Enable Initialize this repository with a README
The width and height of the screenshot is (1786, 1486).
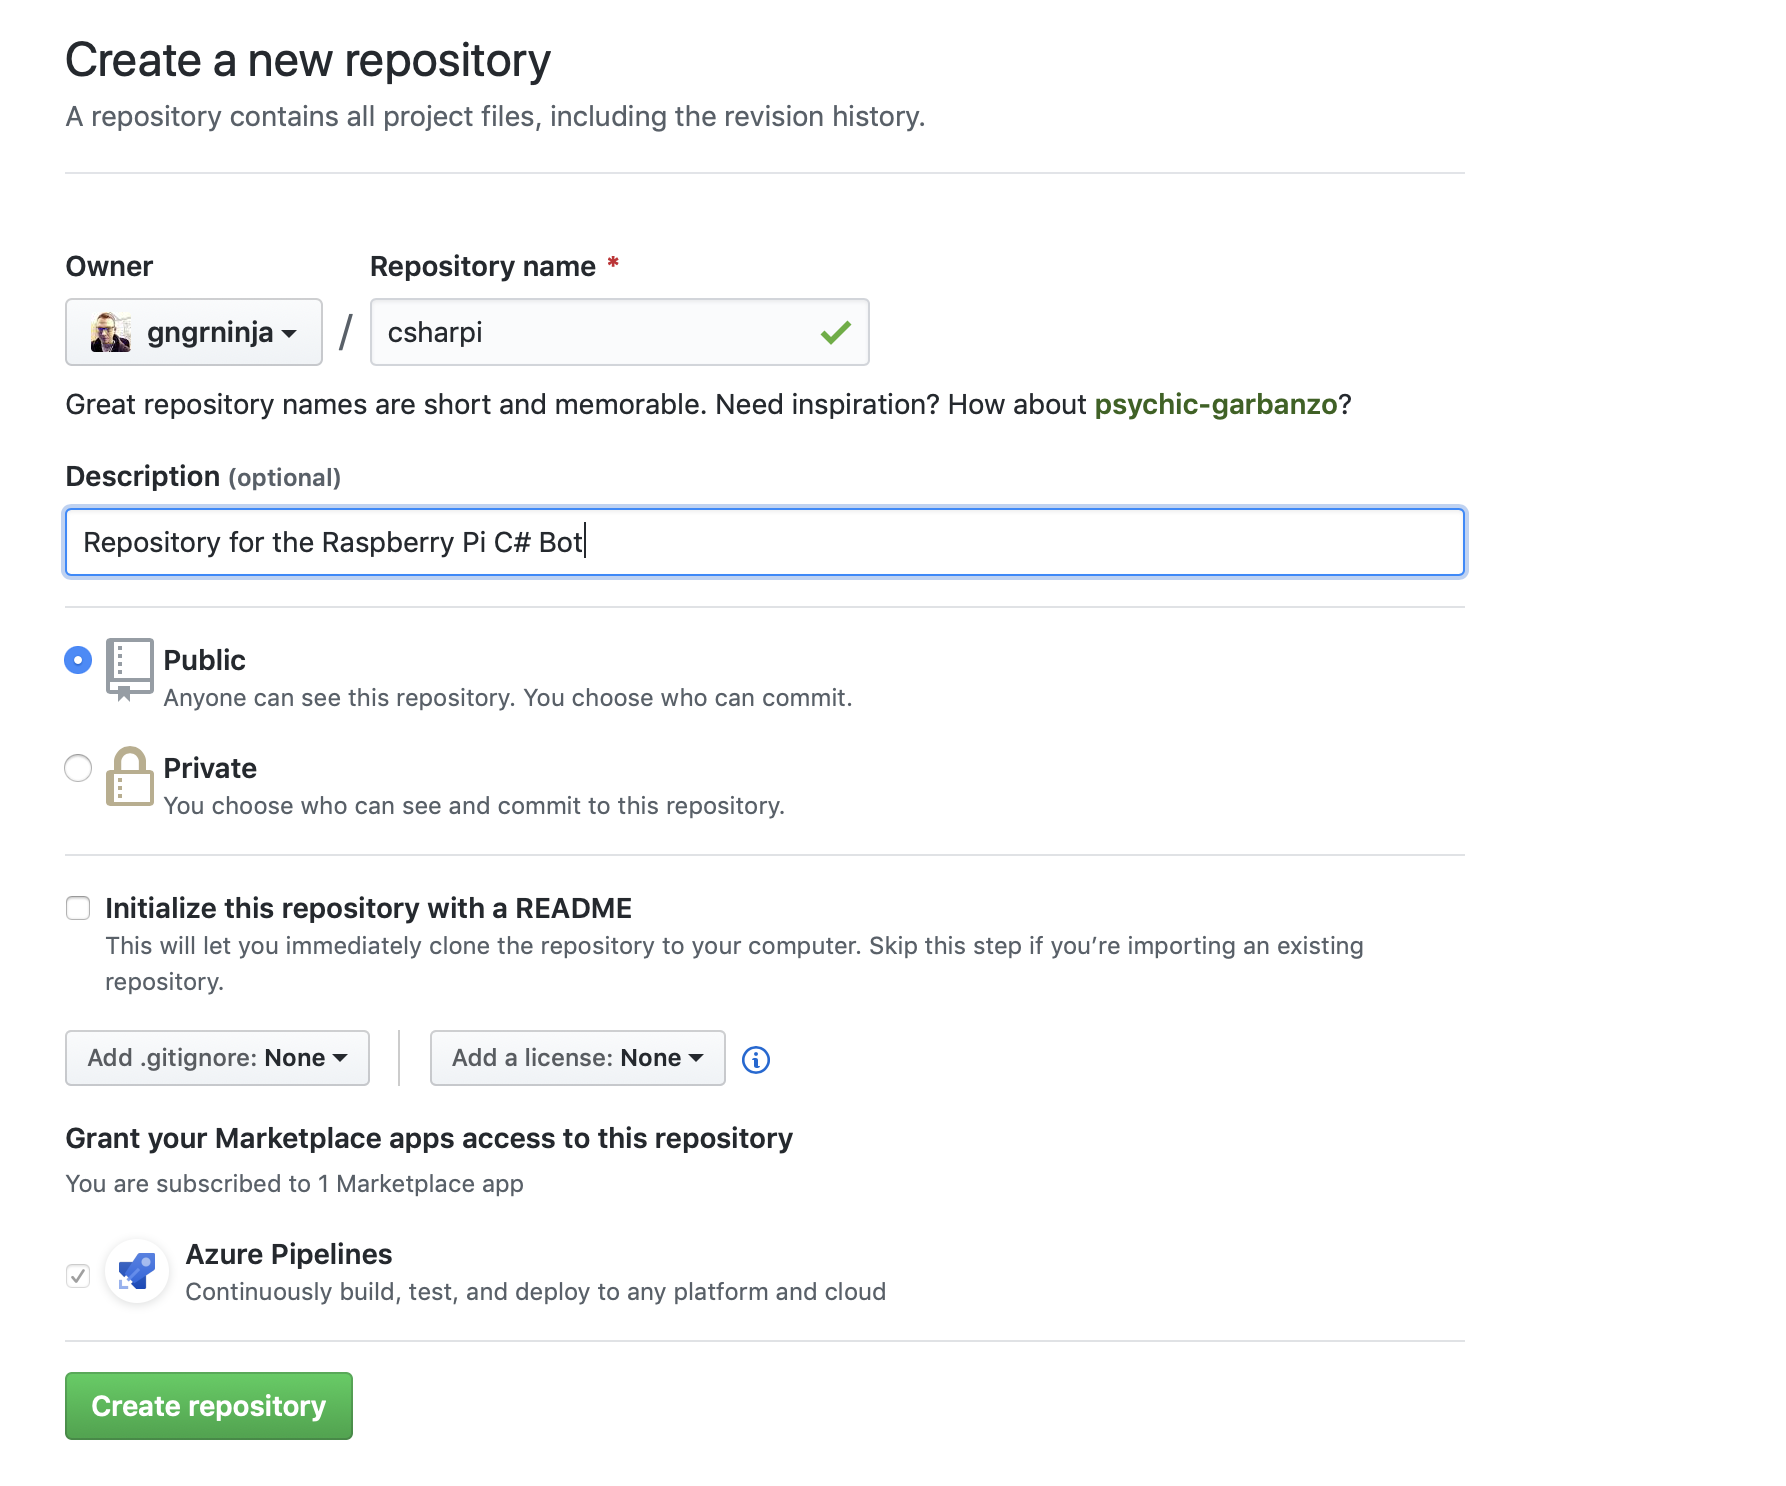[x=78, y=908]
